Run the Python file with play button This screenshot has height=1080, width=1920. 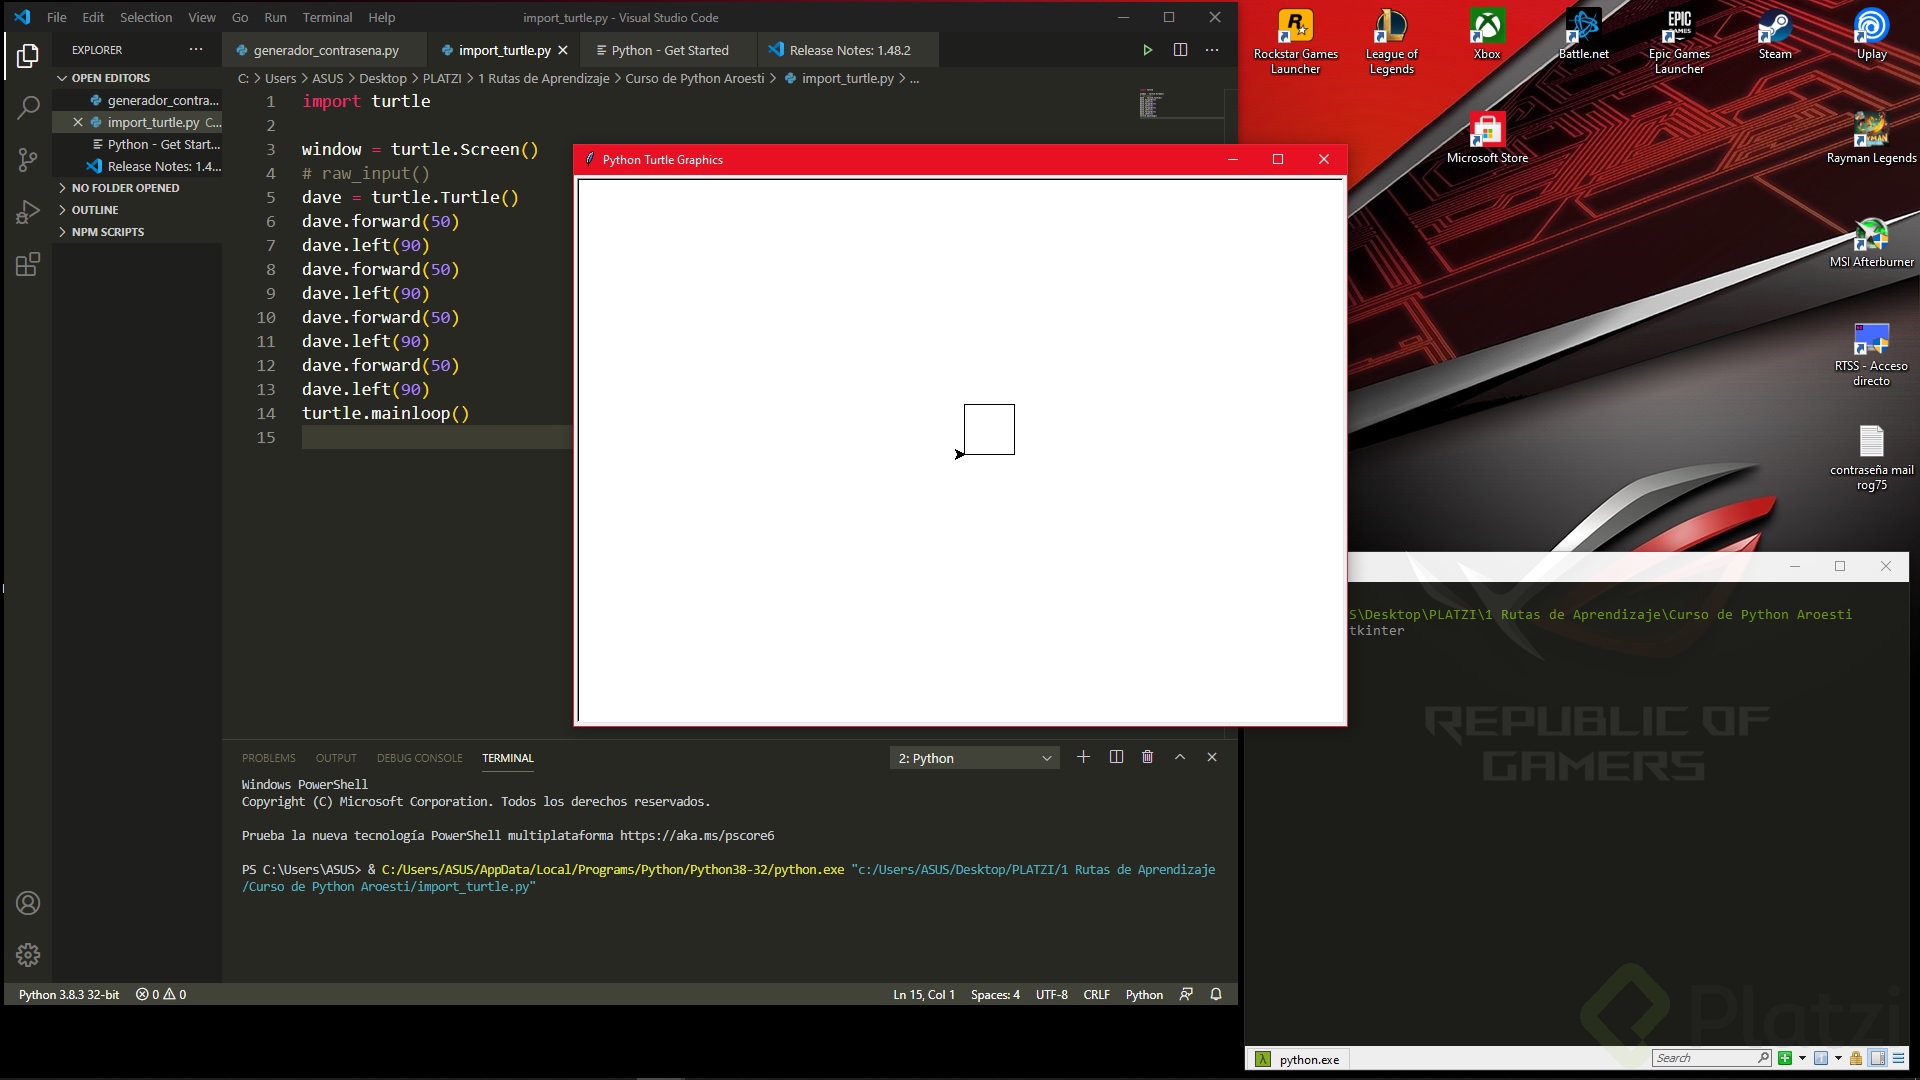1146,49
